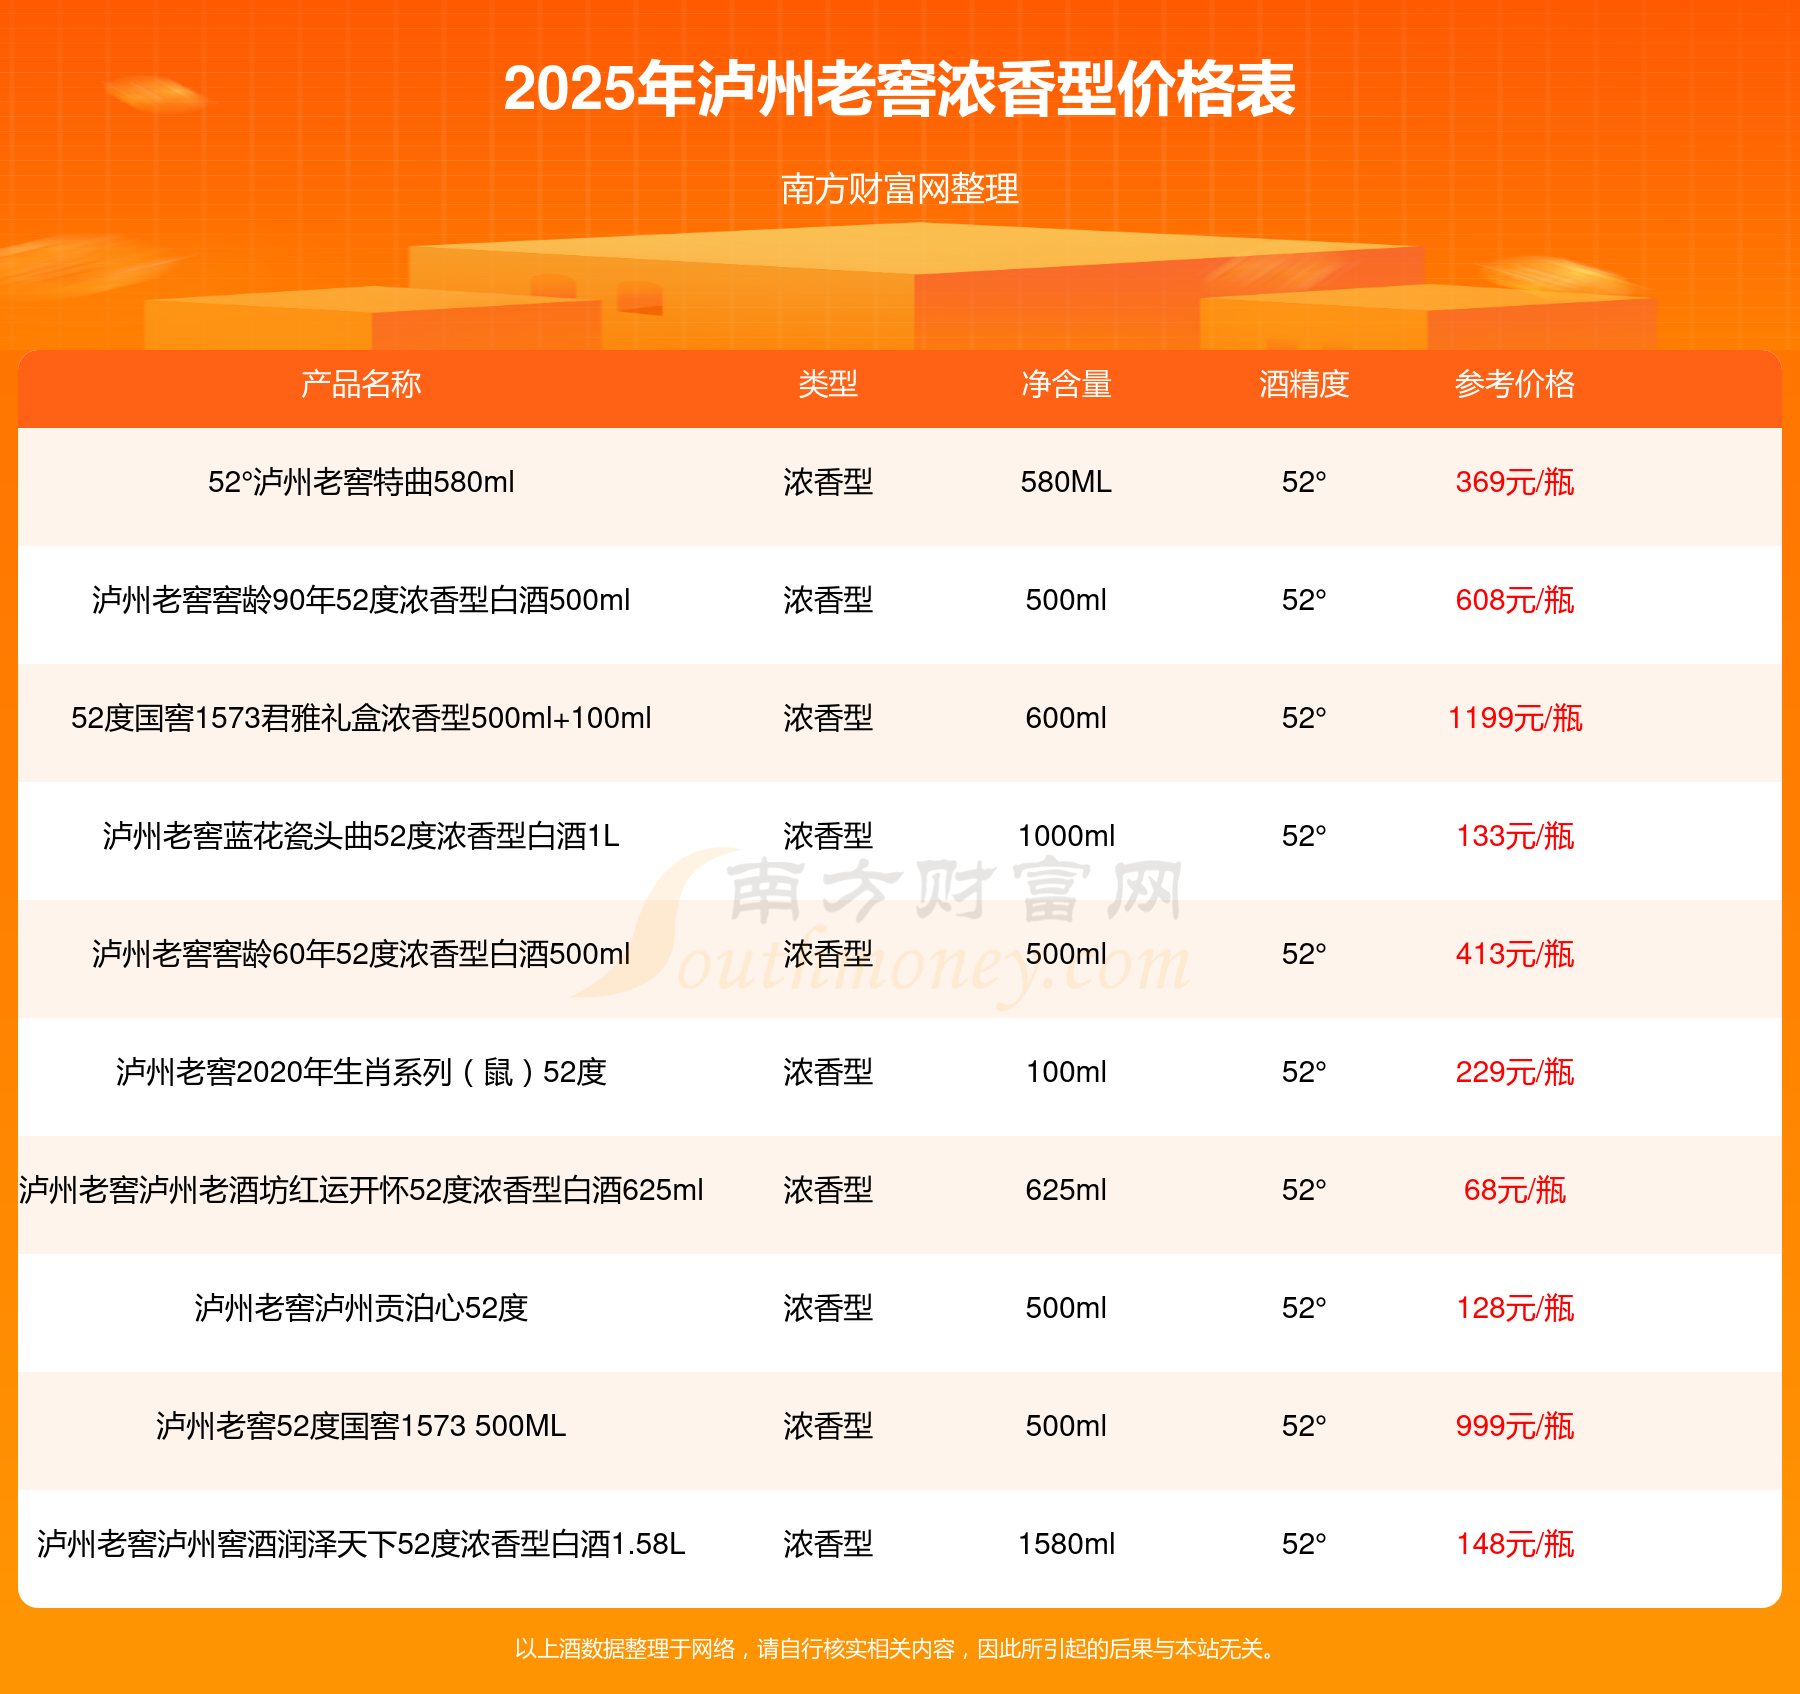Select the 580ML net content cell

click(1066, 482)
